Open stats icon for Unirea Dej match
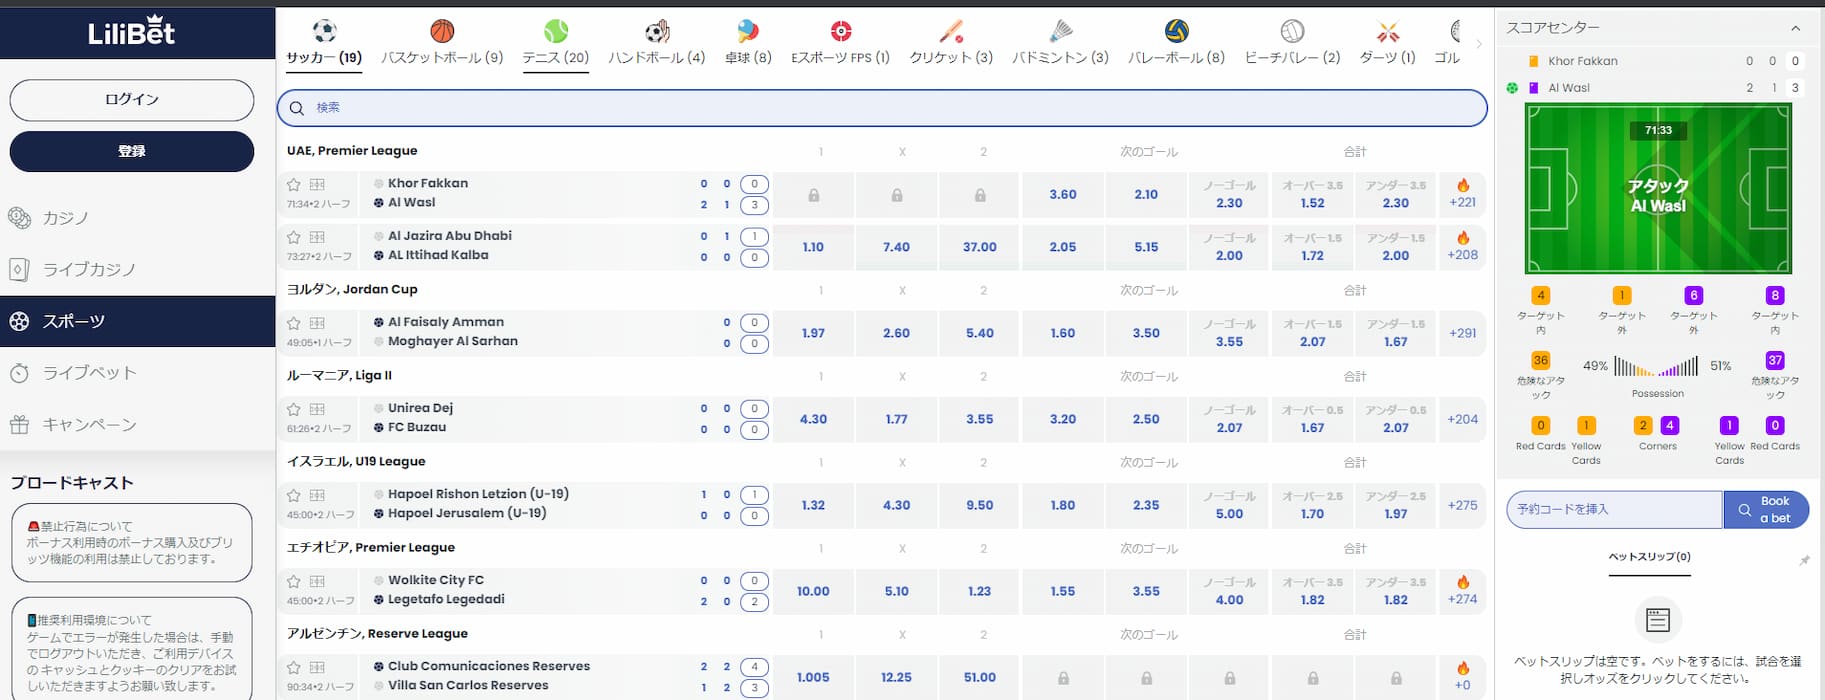The height and width of the screenshot is (700, 1825). (x=317, y=409)
